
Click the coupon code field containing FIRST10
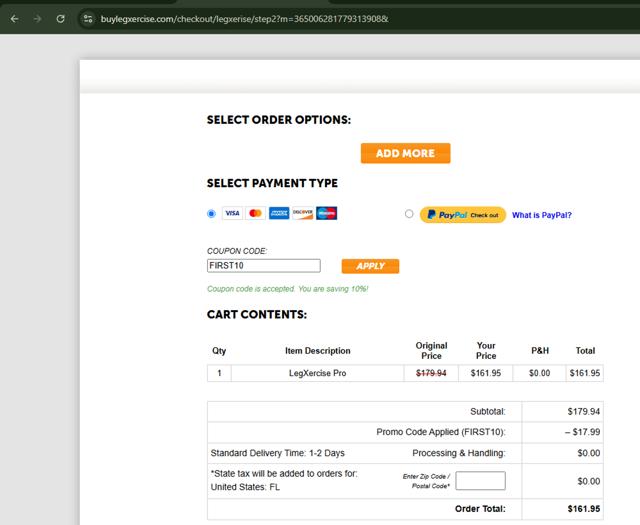tap(264, 266)
